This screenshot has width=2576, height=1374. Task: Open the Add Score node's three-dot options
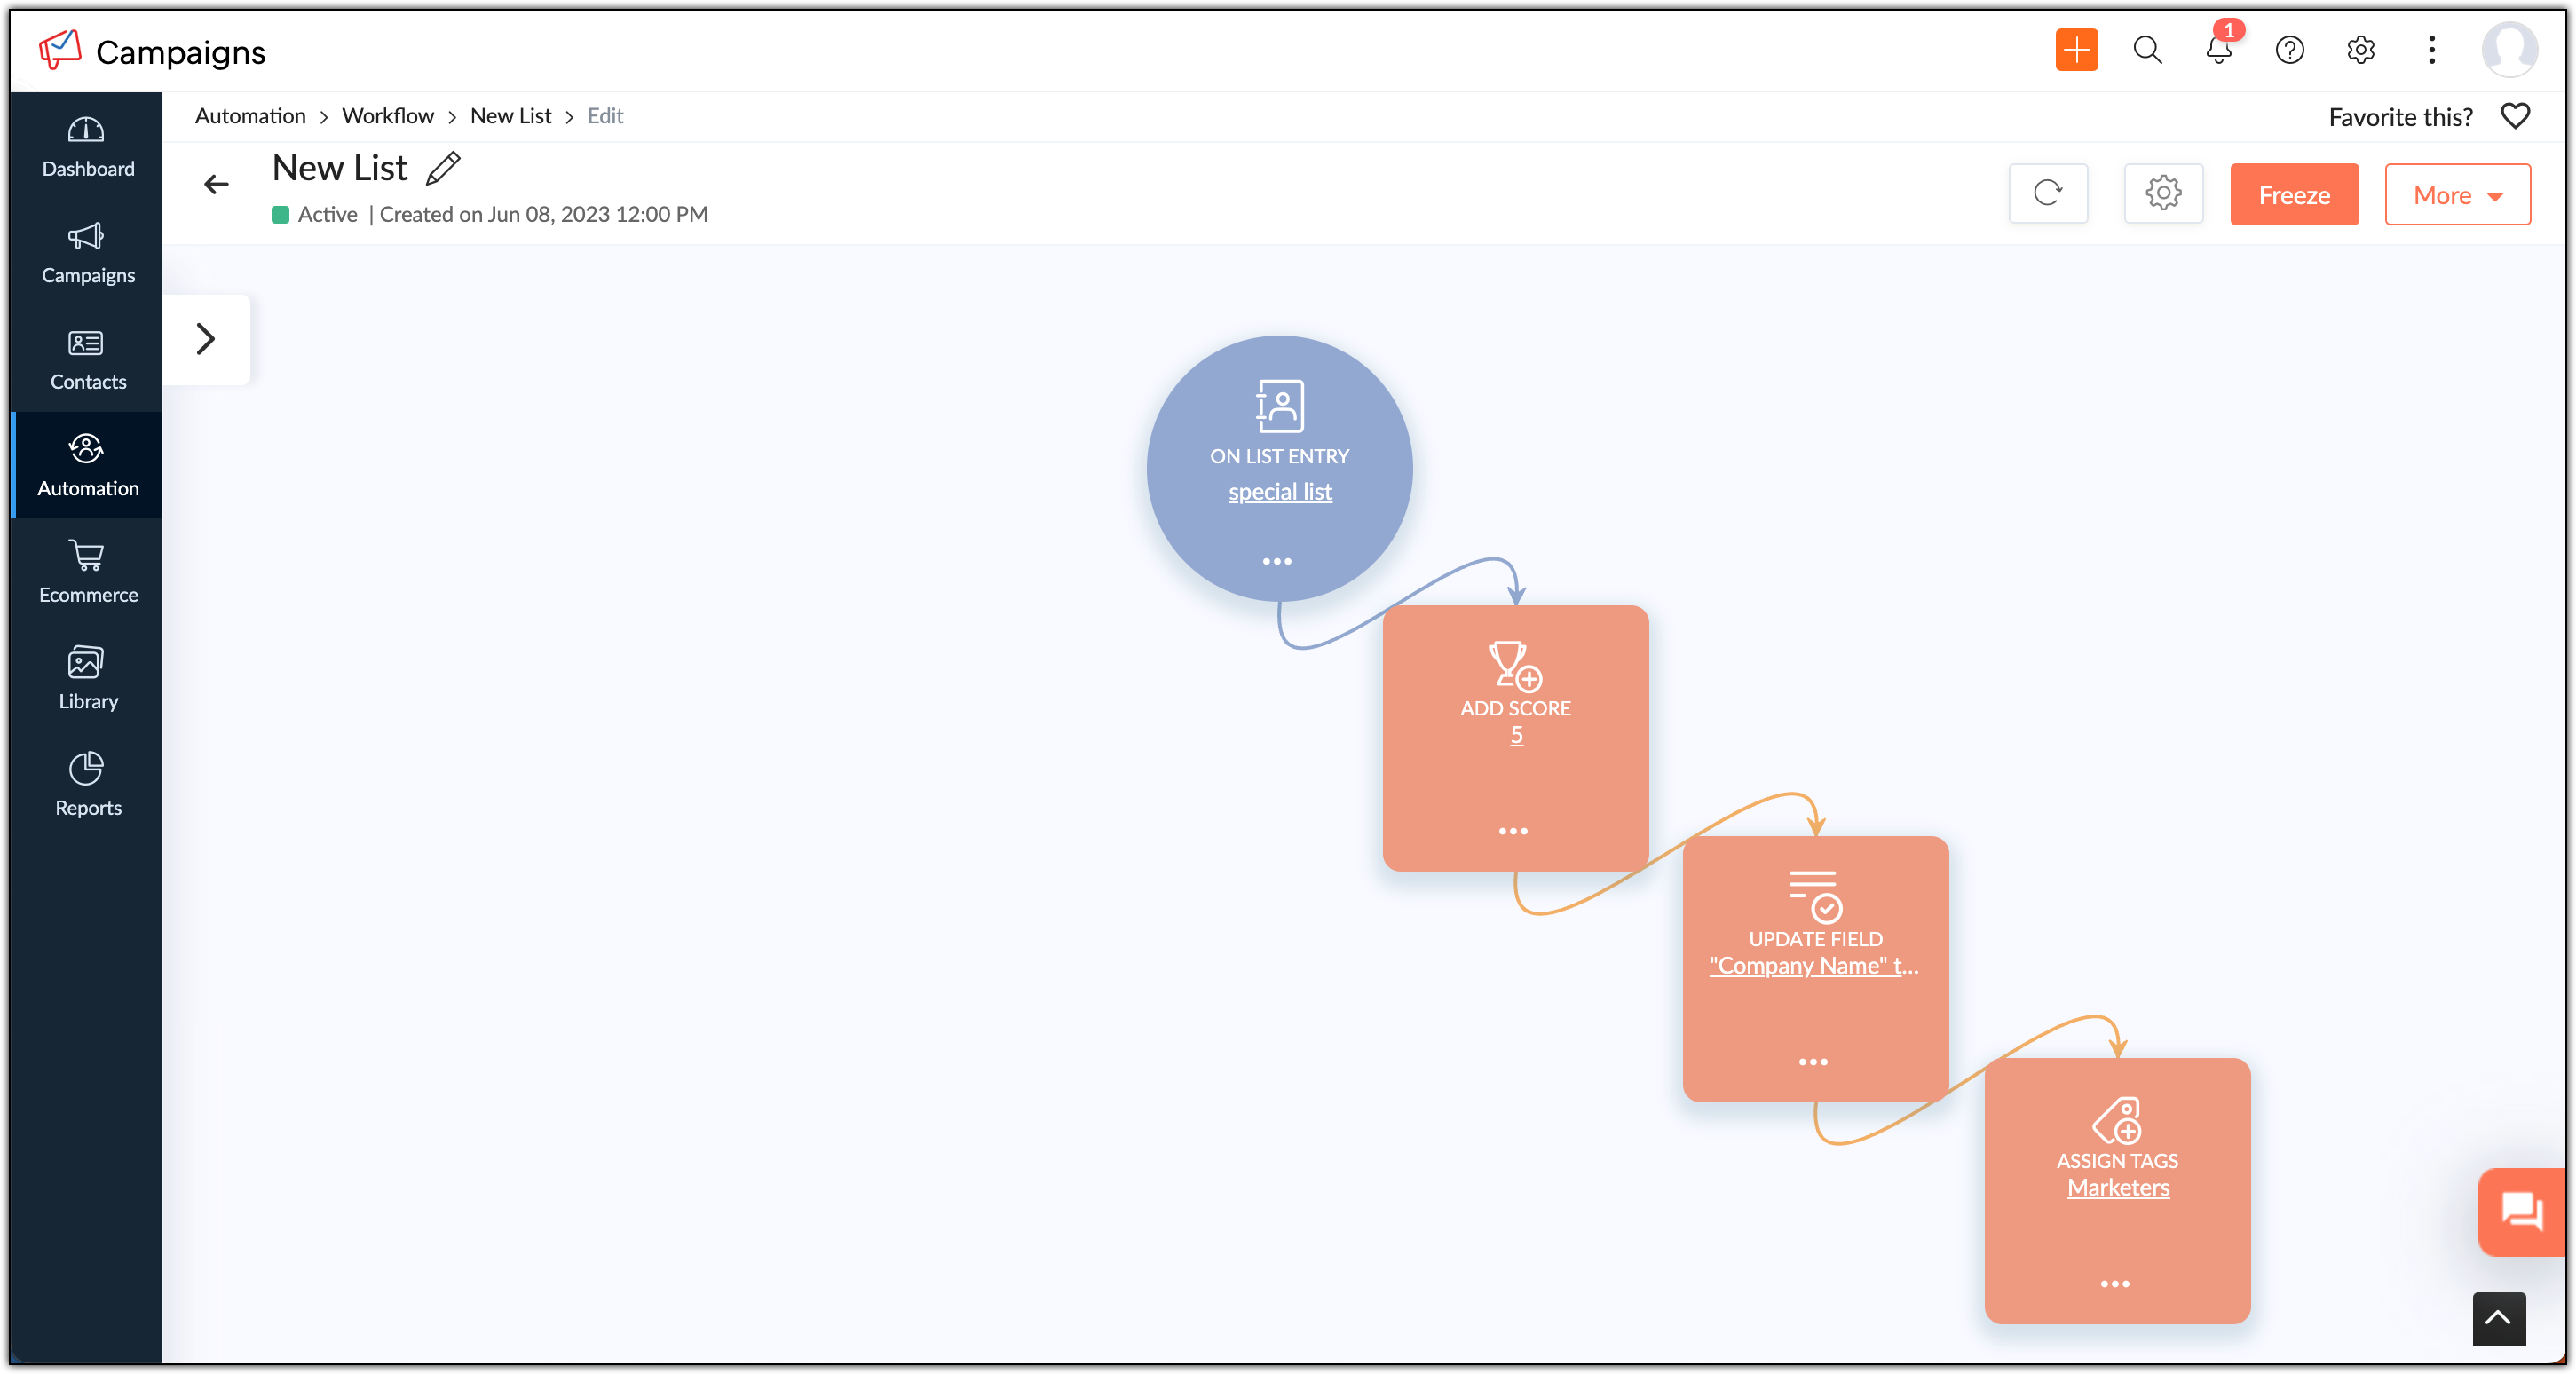(x=1513, y=831)
